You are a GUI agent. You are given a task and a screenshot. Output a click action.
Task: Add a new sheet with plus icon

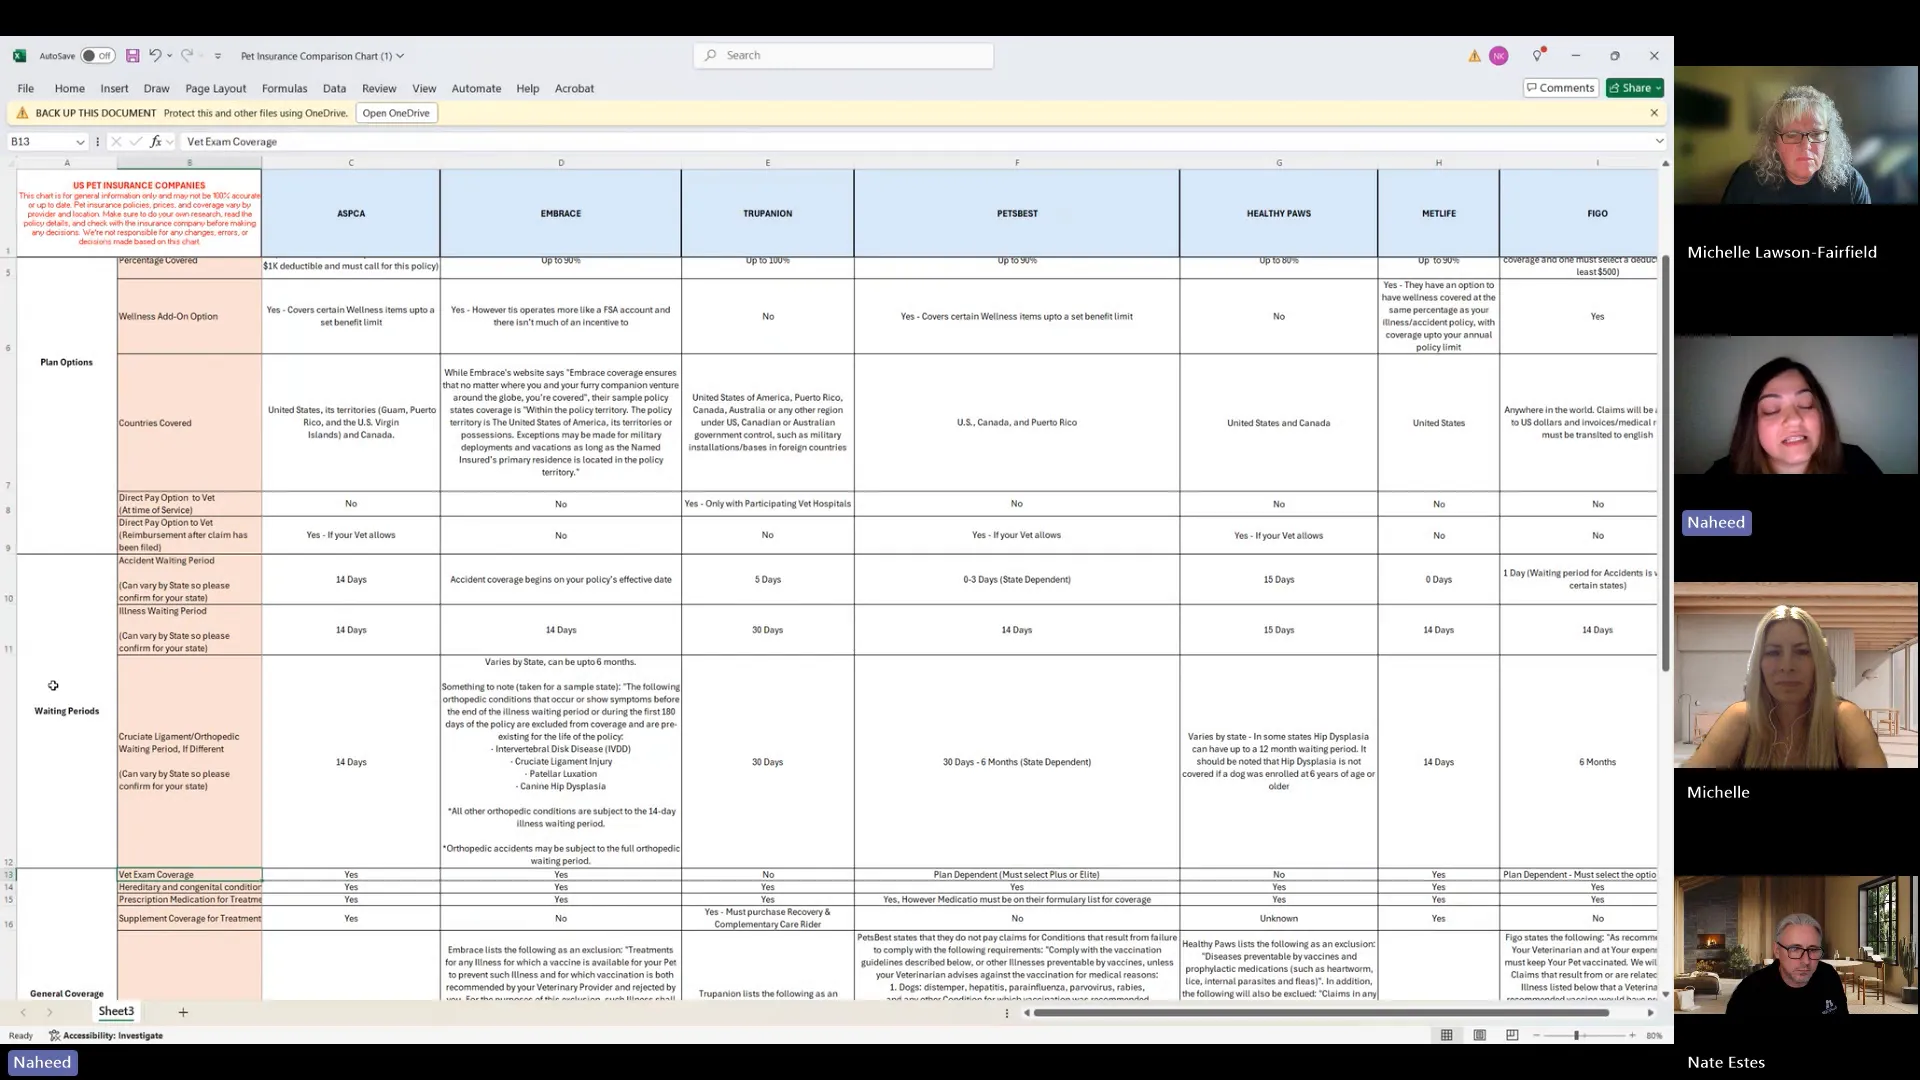[x=183, y=1012]
